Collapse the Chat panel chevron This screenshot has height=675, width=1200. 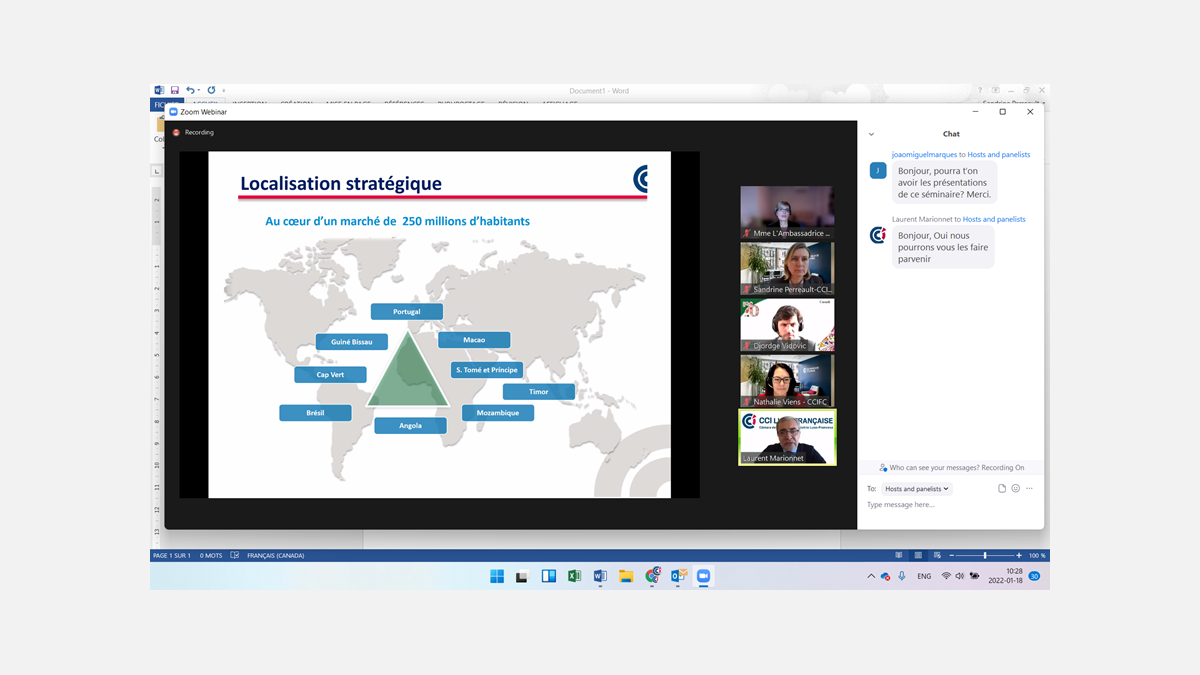point(871,134)
